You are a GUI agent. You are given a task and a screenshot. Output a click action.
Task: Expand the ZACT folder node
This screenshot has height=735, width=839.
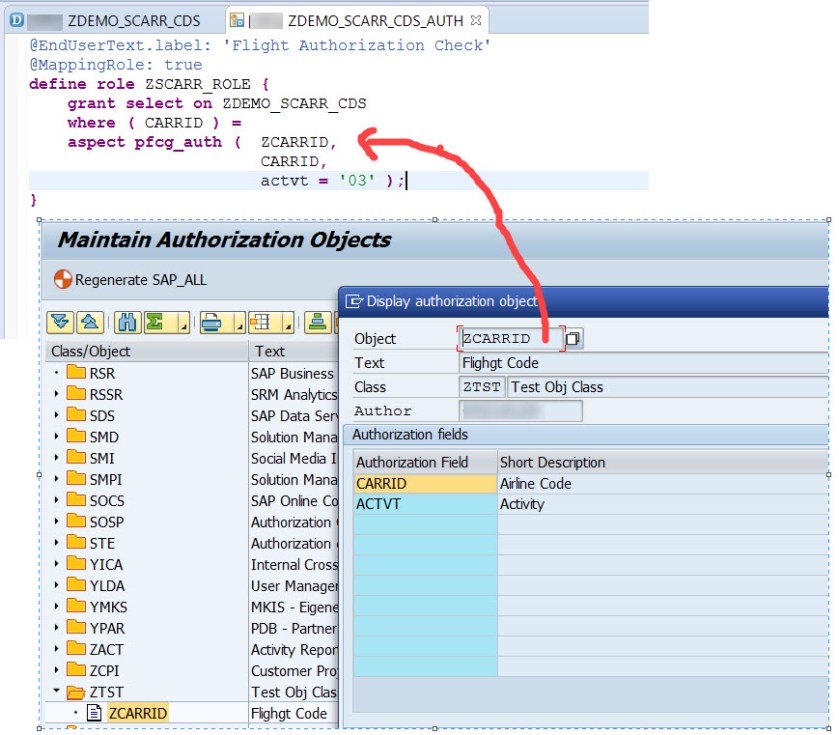(x=56, y=649)
